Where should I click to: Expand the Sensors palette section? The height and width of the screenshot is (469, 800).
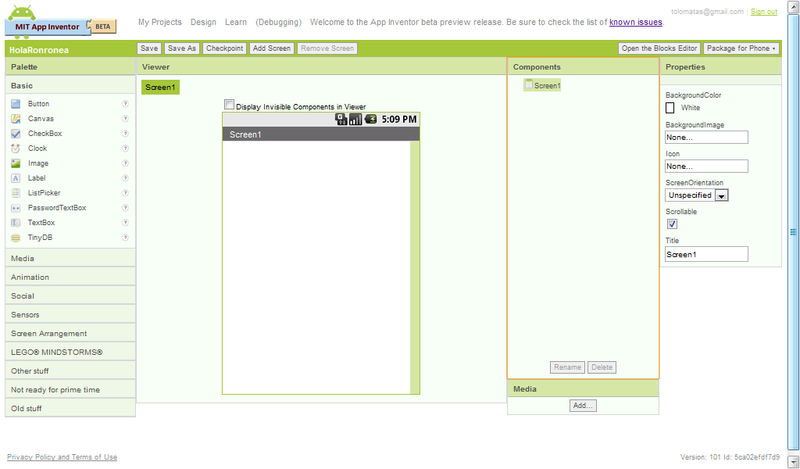(x=70, y=315)
